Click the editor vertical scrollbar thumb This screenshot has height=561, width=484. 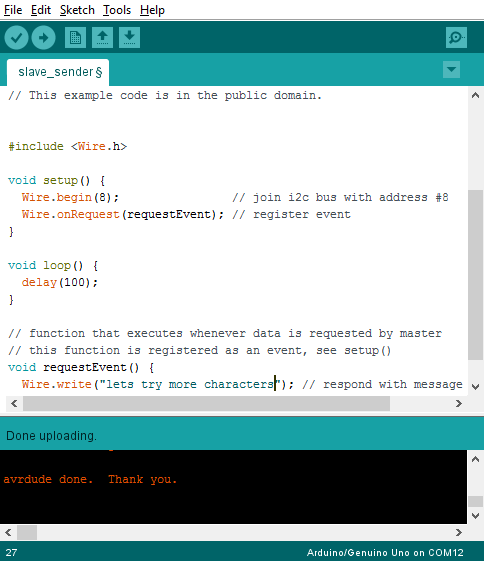[475, 275]
